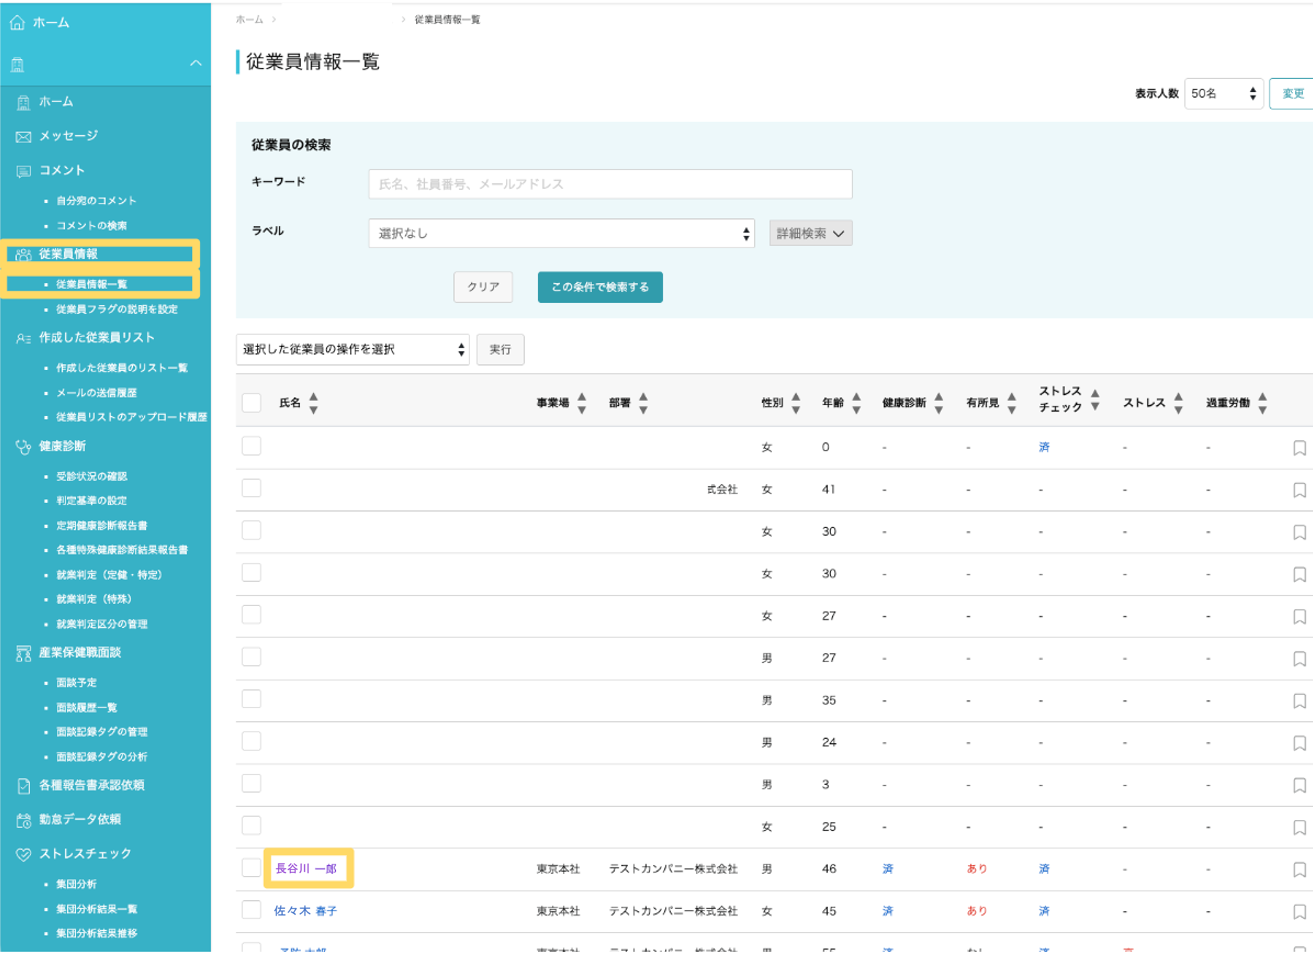
Task: Expand the 詳細検索 options
Action: coord(811,233)
